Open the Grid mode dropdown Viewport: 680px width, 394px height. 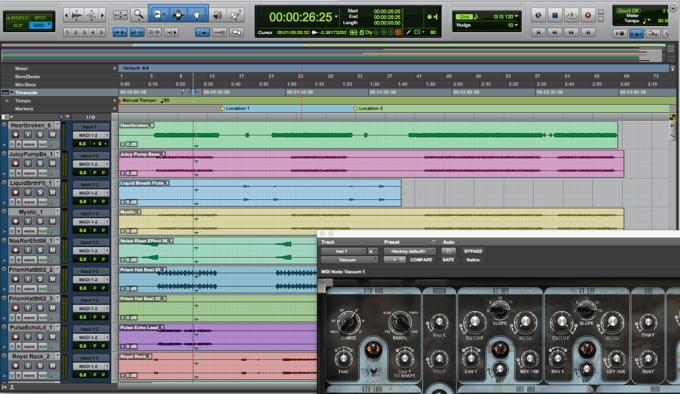41,25
